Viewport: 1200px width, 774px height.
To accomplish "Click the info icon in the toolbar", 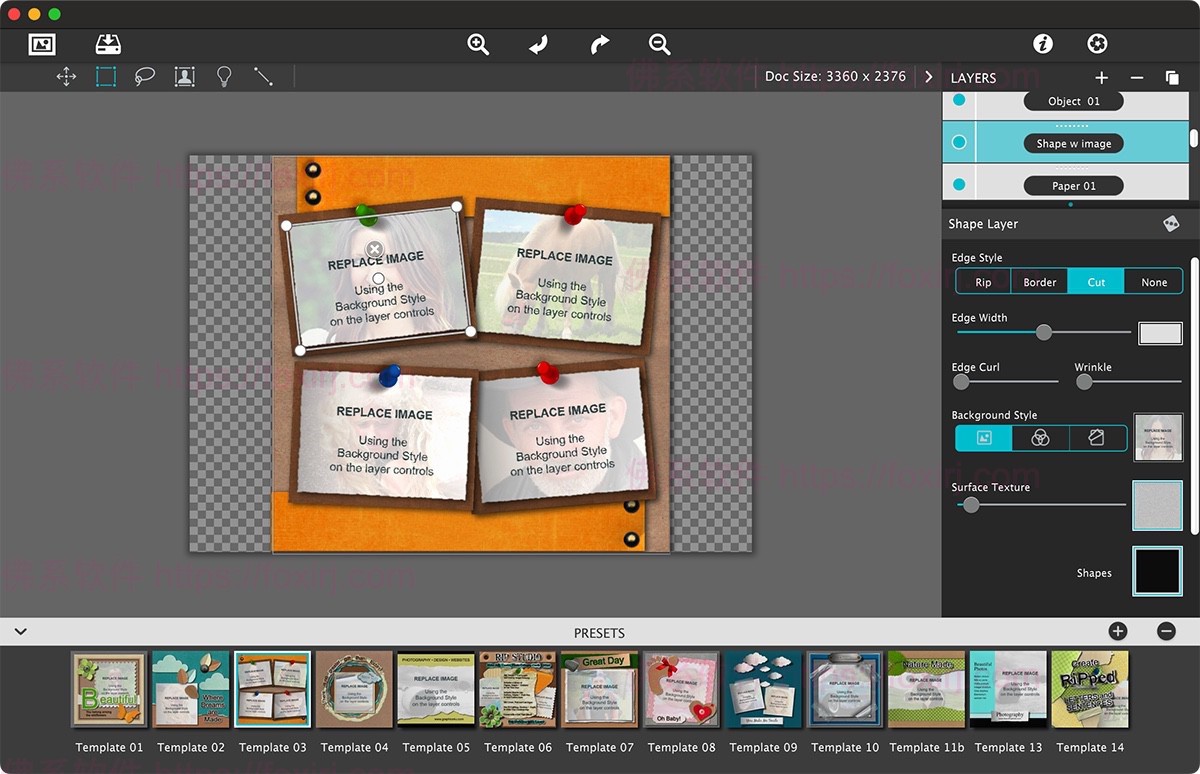I will [1045, 43].
